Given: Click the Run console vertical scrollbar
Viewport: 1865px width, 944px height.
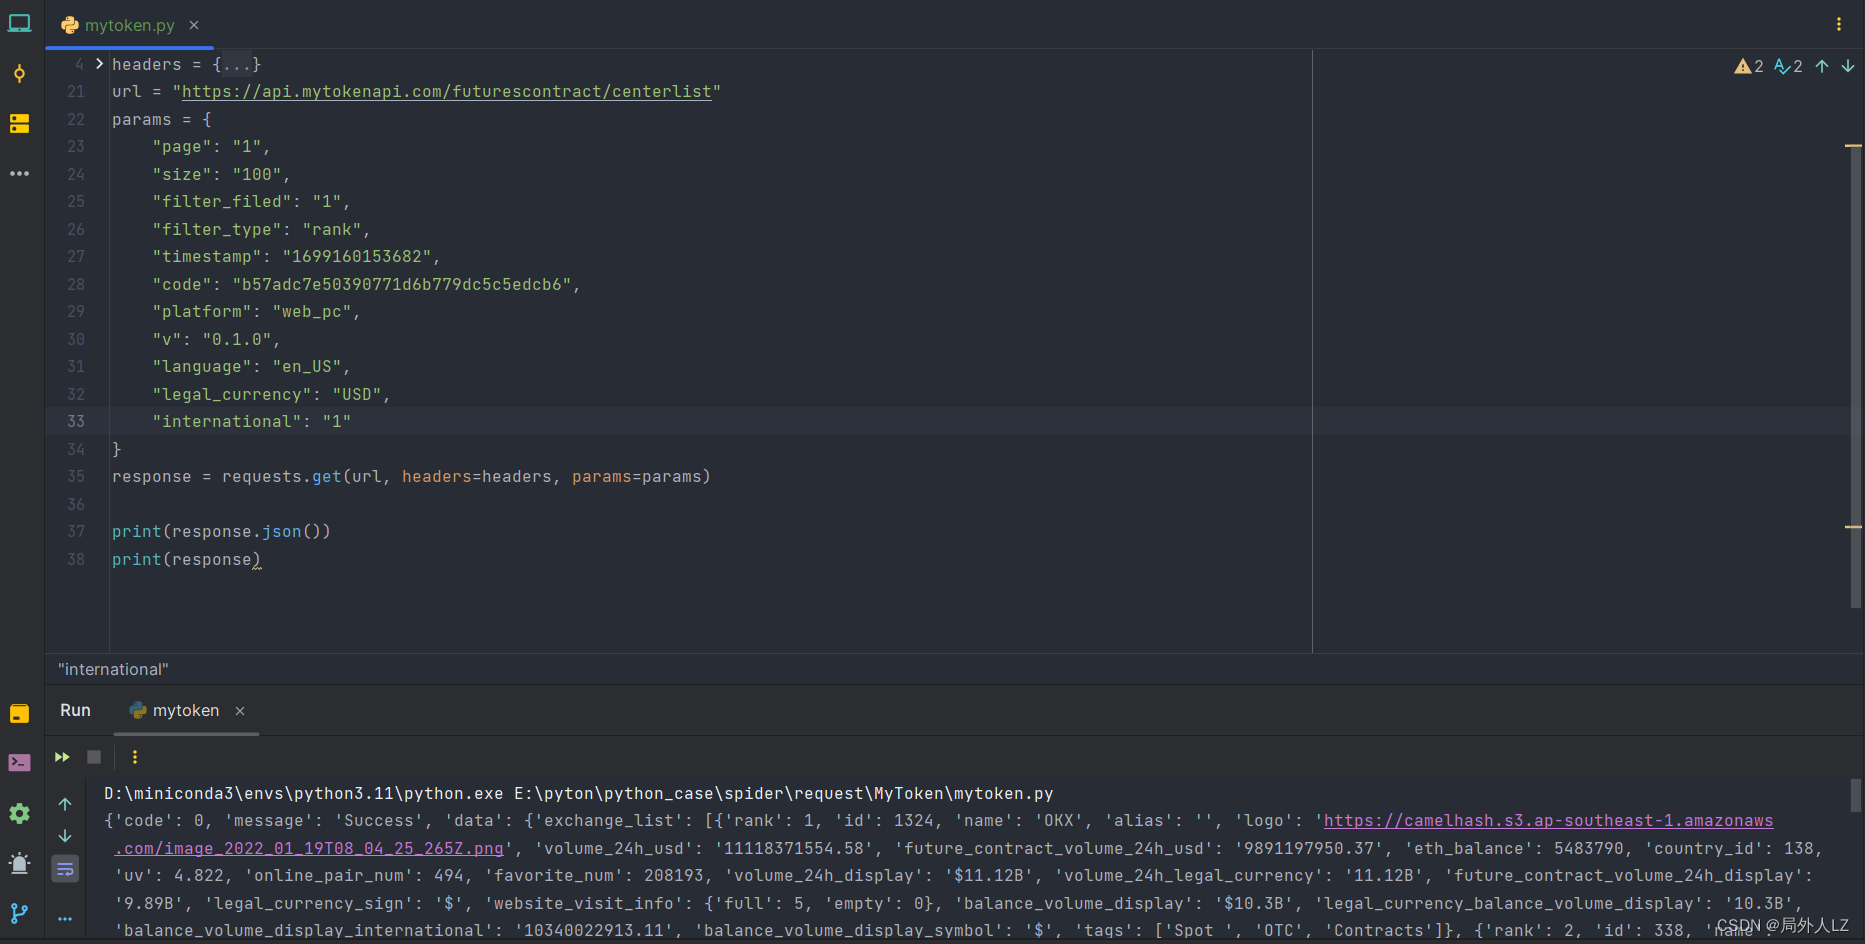Looking at the screenshot, I should pyautogui.click(x=1856, y=795).
